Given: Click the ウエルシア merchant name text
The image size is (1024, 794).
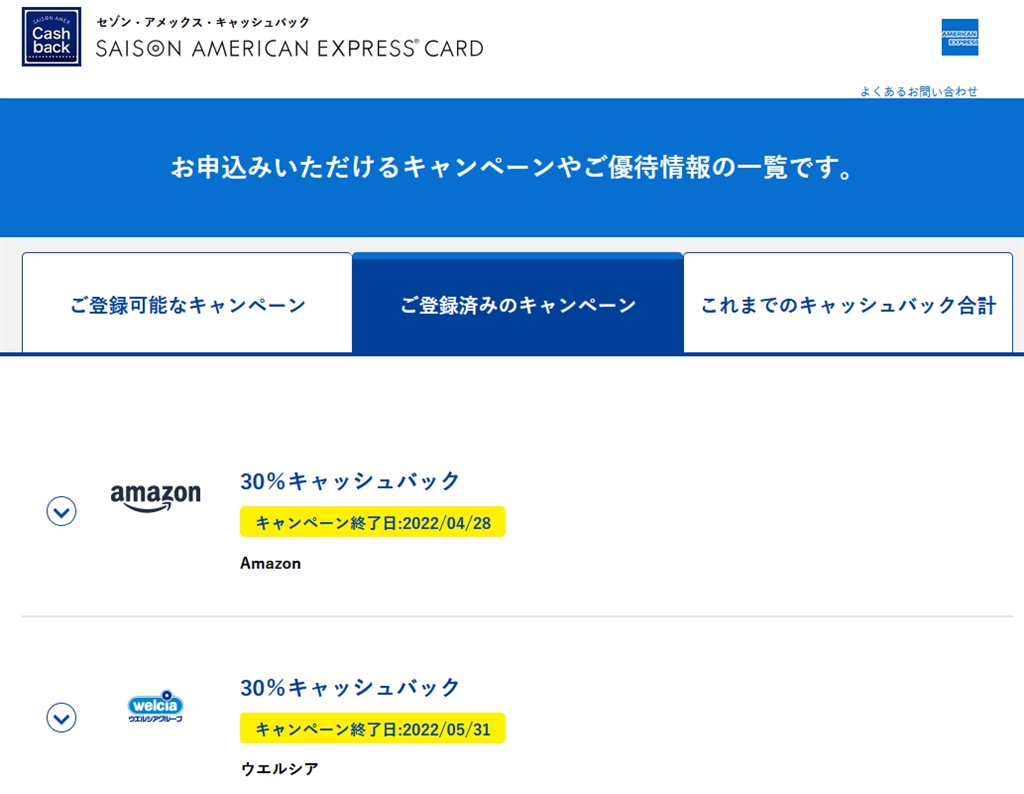Looking at the screenshot, I should (x=279, y=768).
